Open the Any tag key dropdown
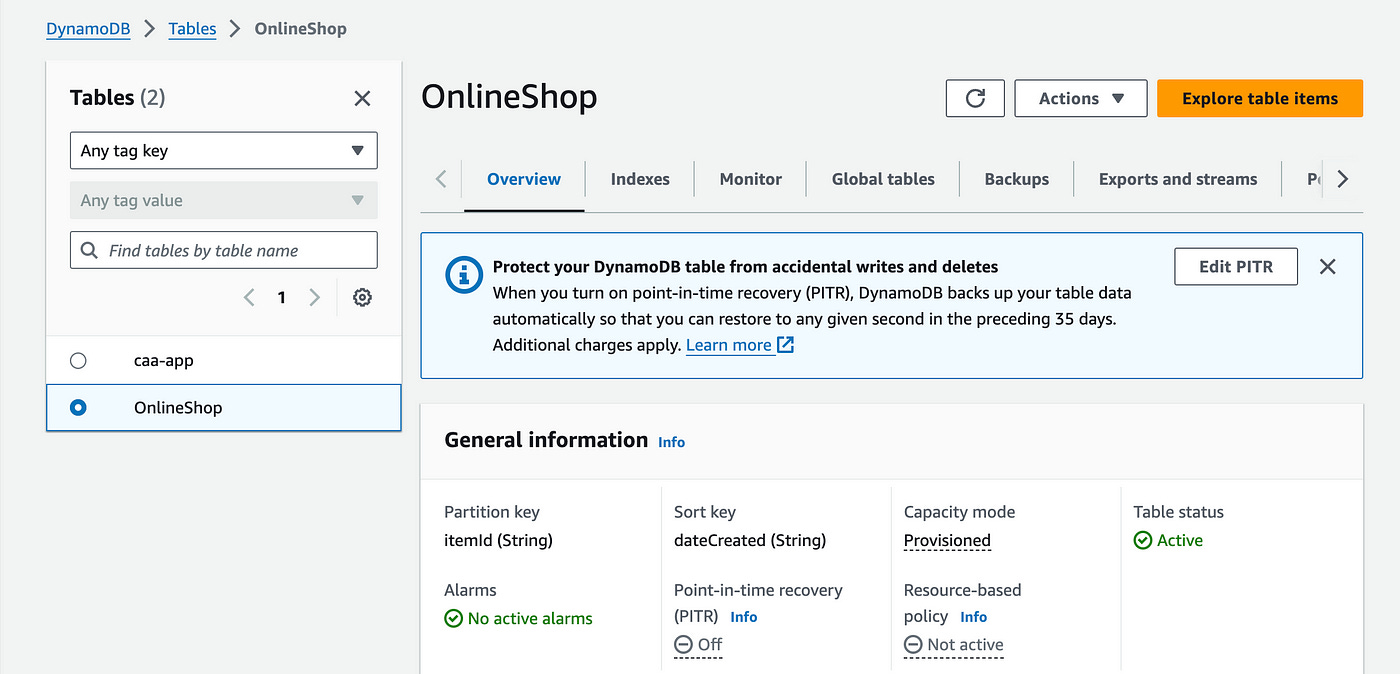The image size is (1400, 674). pos(224,151)
